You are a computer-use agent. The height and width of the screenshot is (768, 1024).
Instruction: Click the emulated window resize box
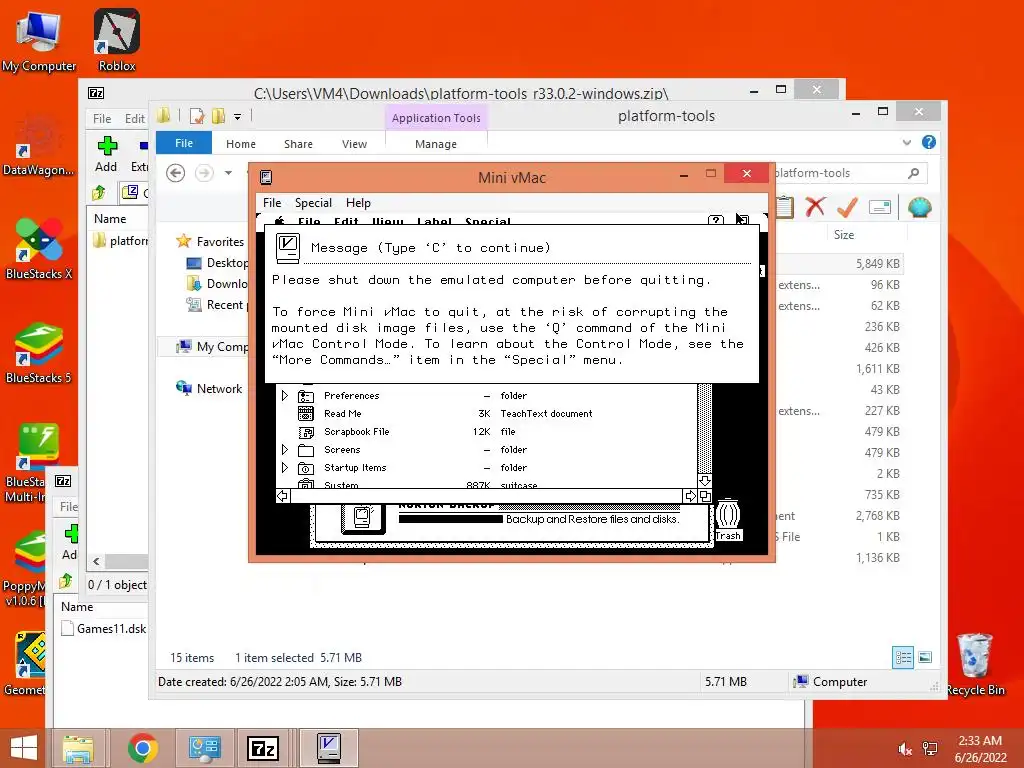pos(705,496)
